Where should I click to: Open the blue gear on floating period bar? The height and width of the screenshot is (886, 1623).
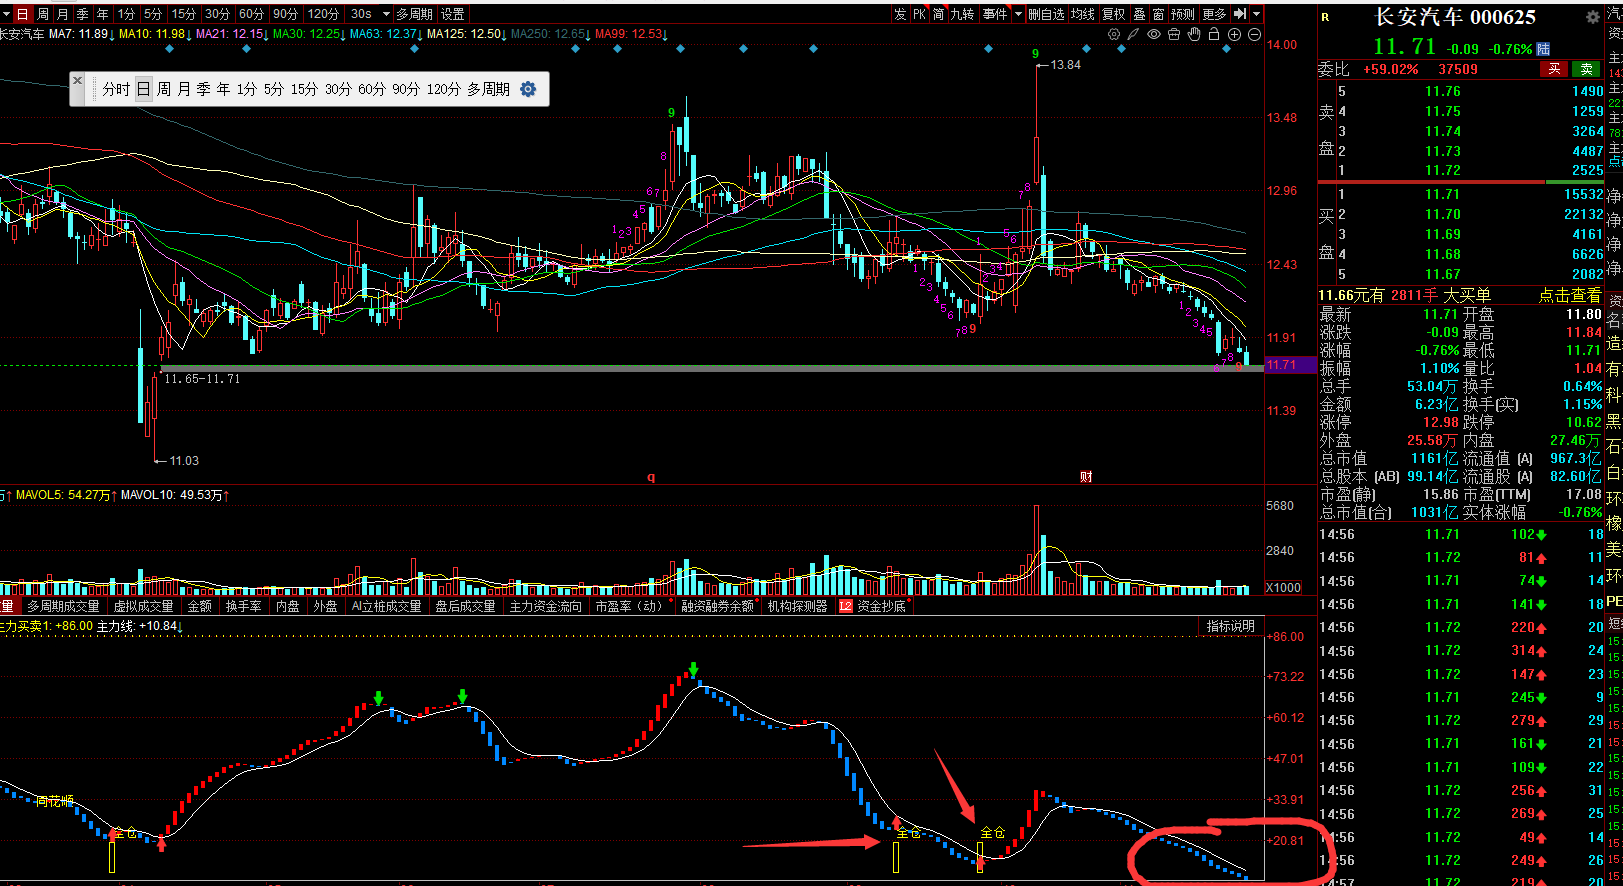(x=528, y=89)
